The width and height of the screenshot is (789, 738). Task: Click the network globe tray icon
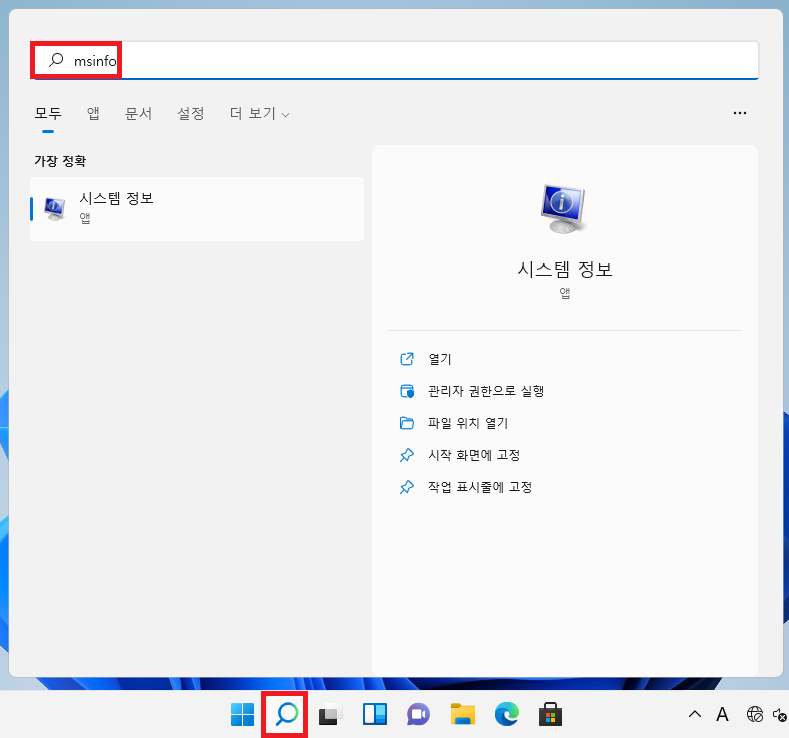coord(755,714)
